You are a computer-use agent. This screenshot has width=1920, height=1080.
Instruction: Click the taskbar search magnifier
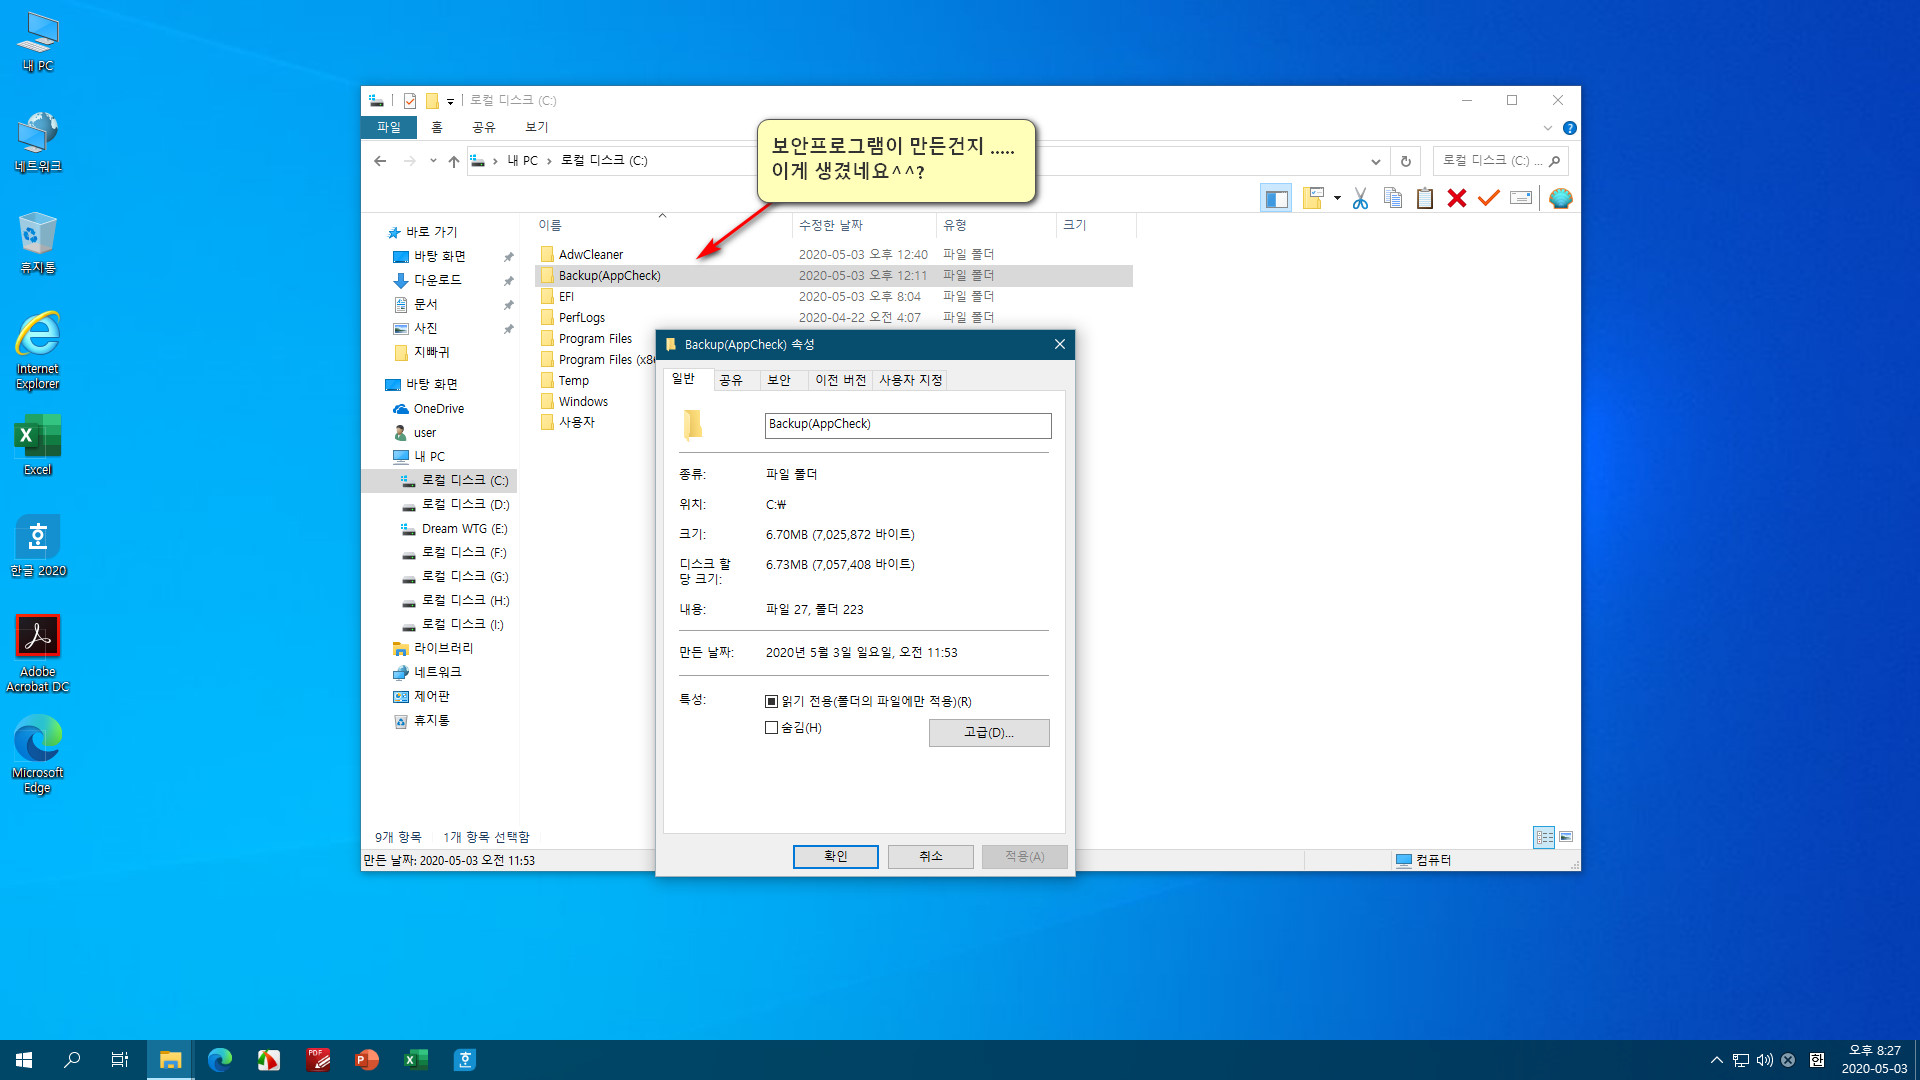point(72,1060)
